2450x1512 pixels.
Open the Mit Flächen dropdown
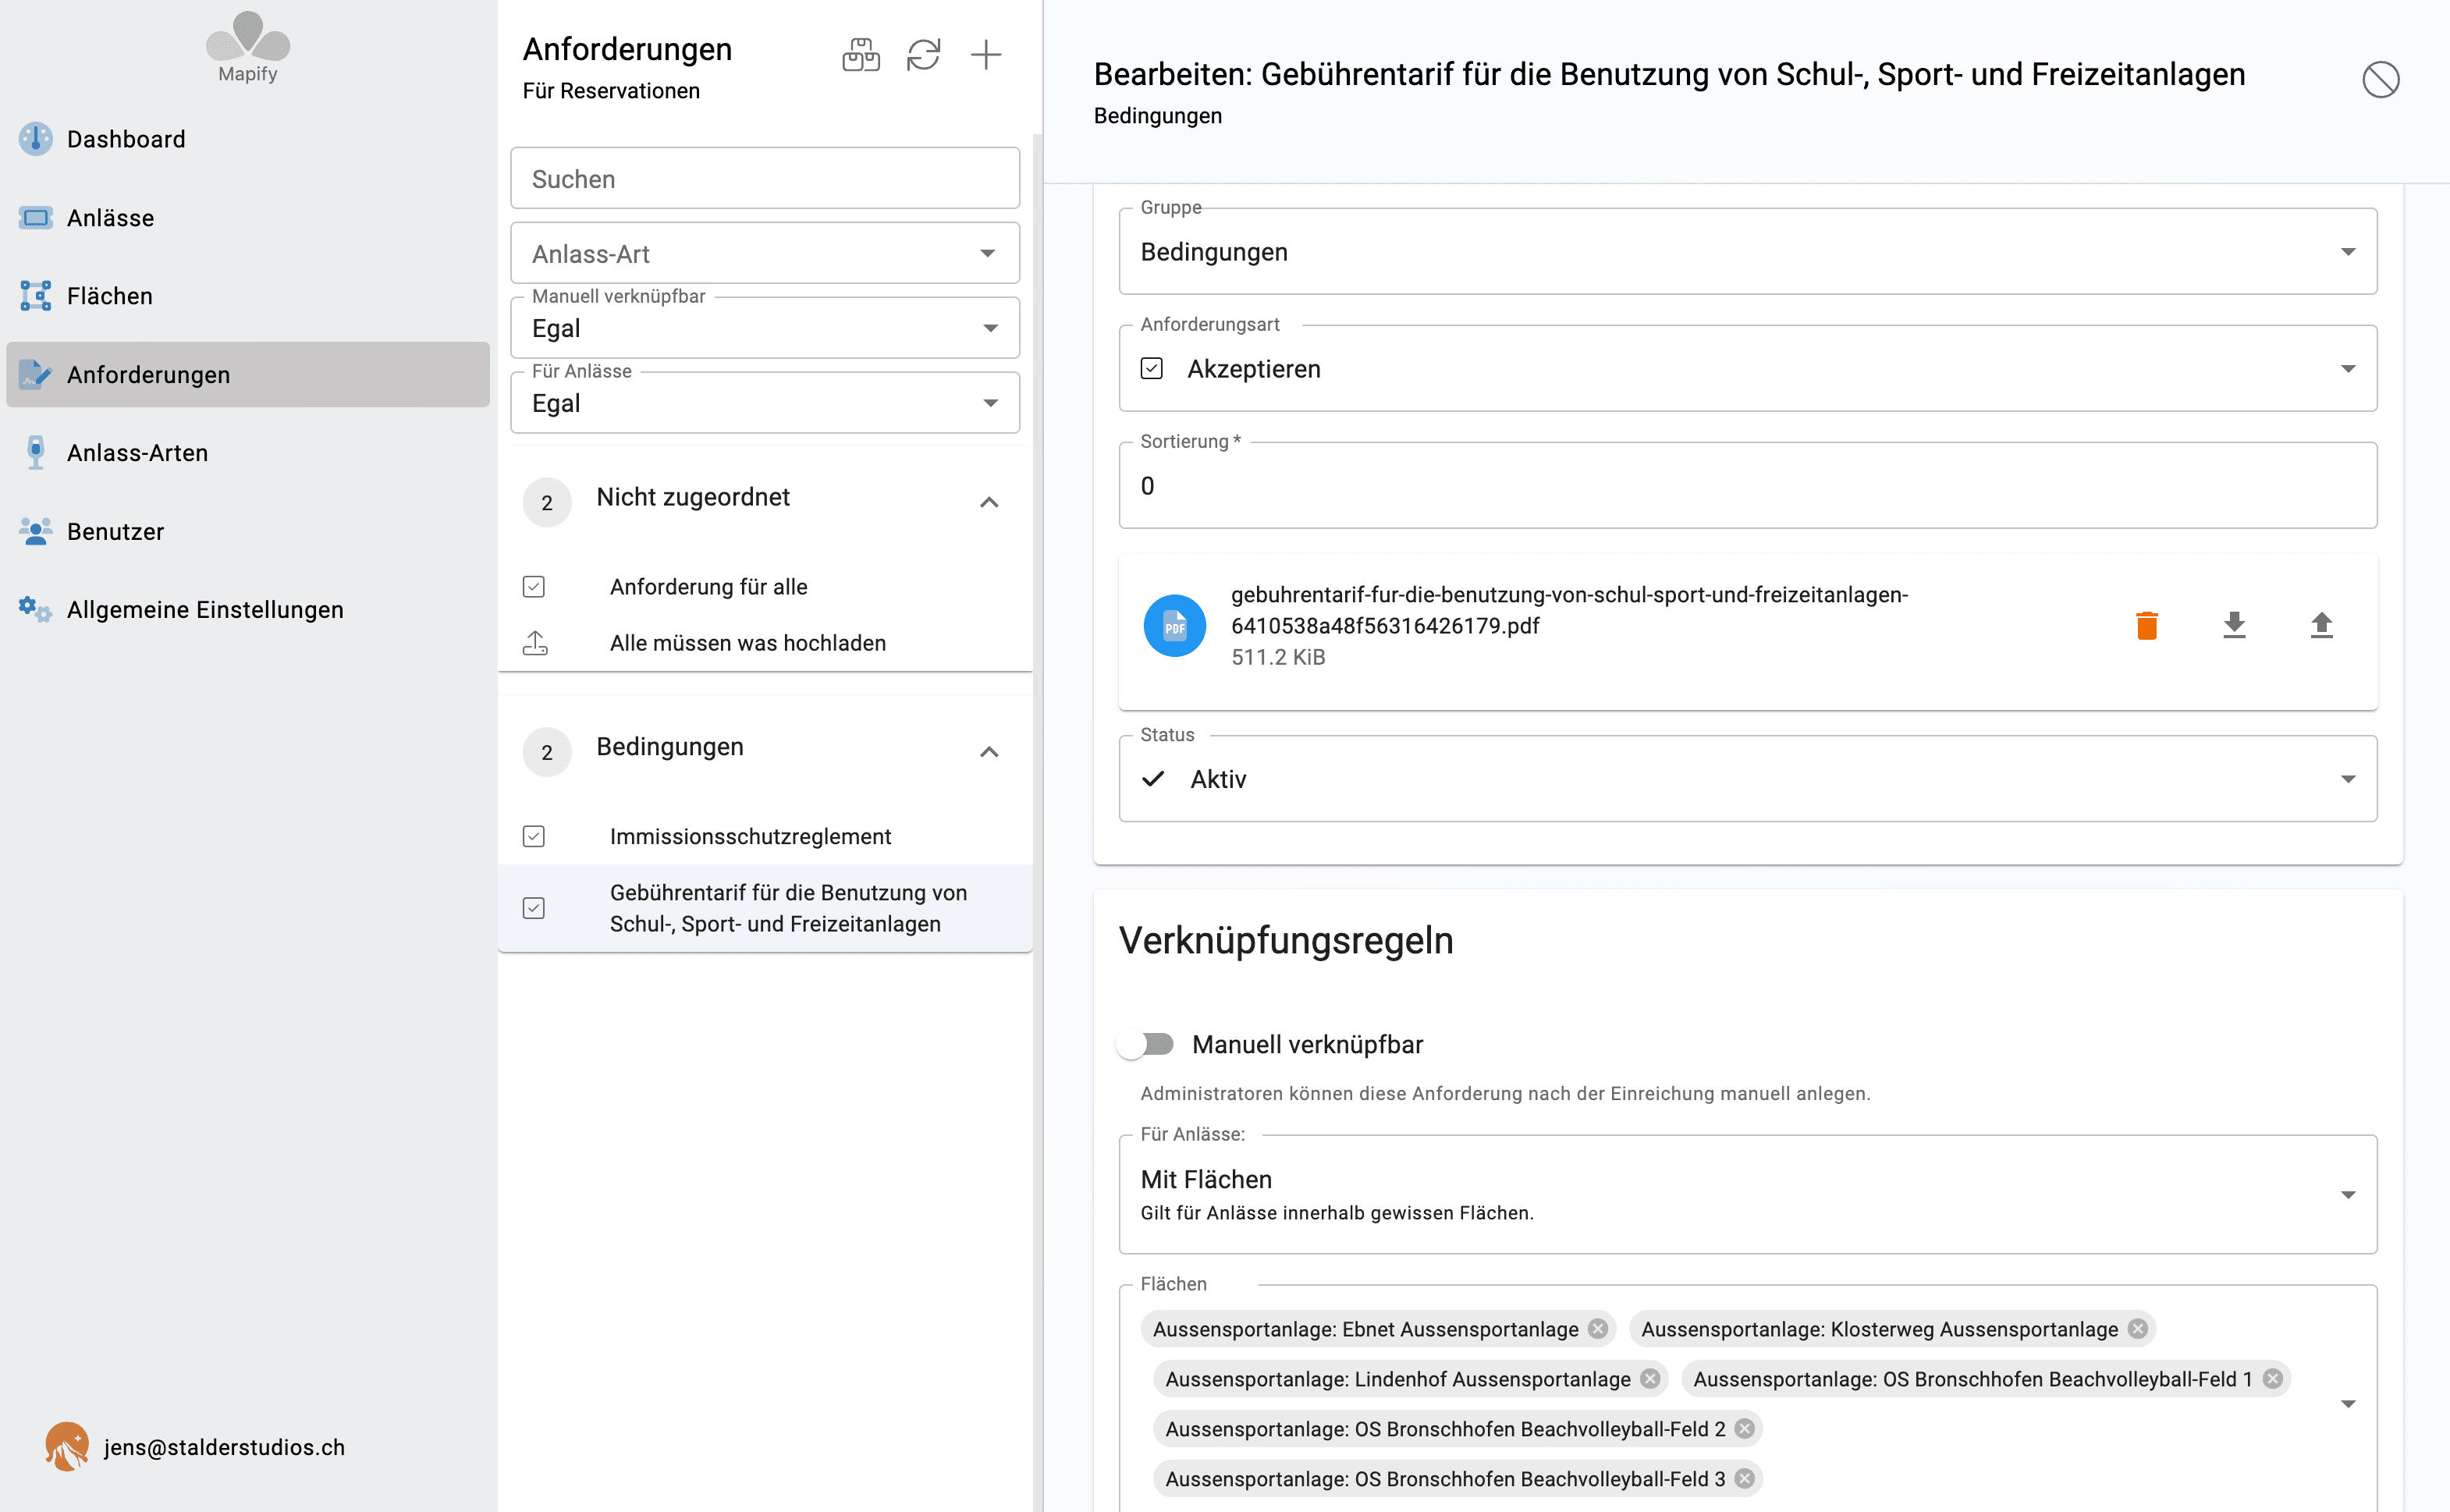pyautogui.click(x=1747, y=1194)
